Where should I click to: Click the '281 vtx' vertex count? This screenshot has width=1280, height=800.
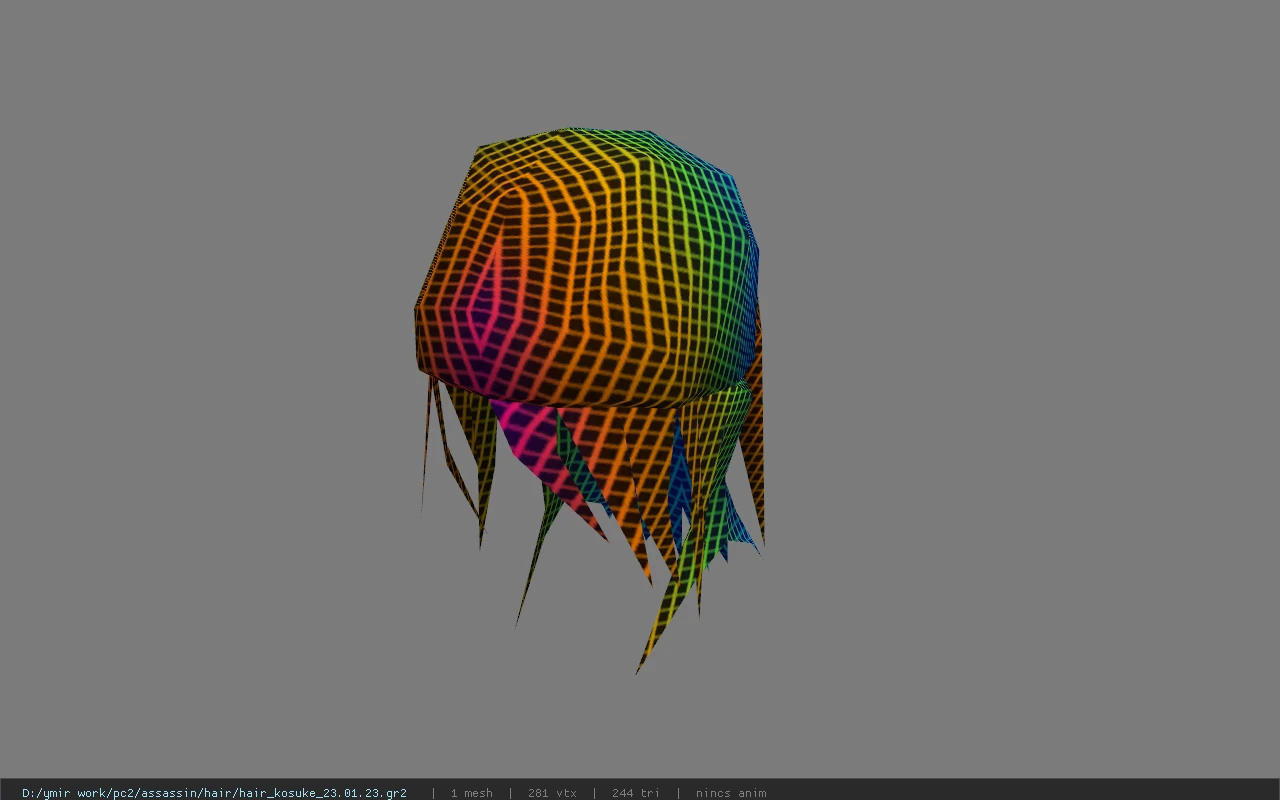[552, 793]
